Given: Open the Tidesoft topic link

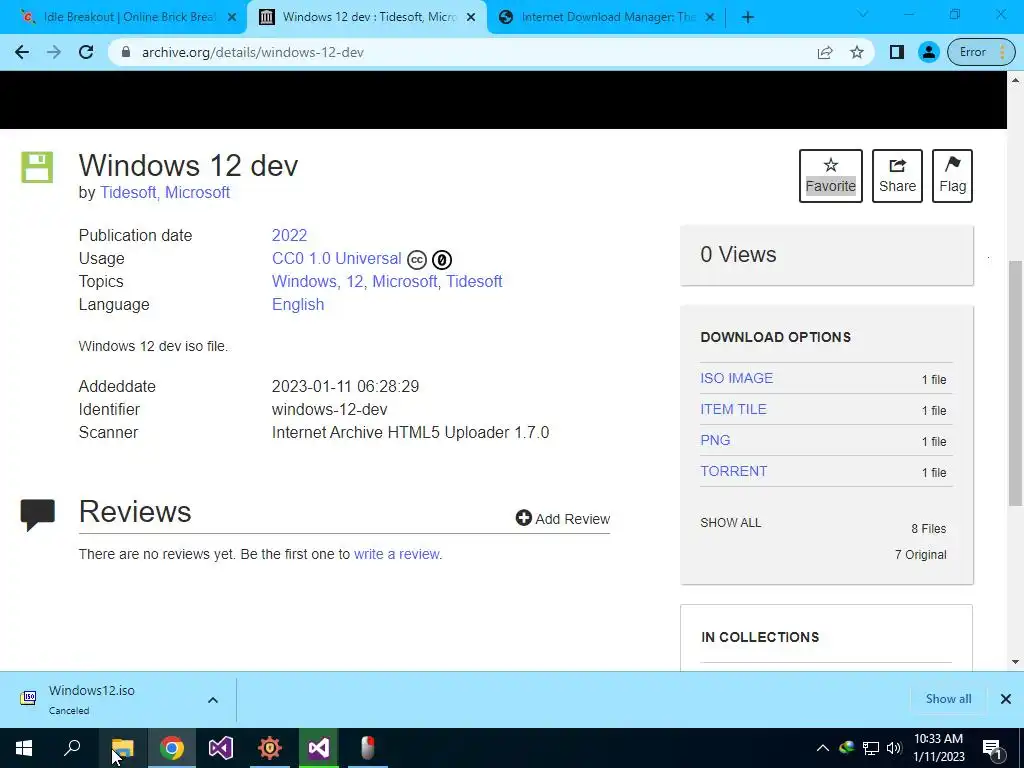Looking at the screenshot, I should [474, 281].
